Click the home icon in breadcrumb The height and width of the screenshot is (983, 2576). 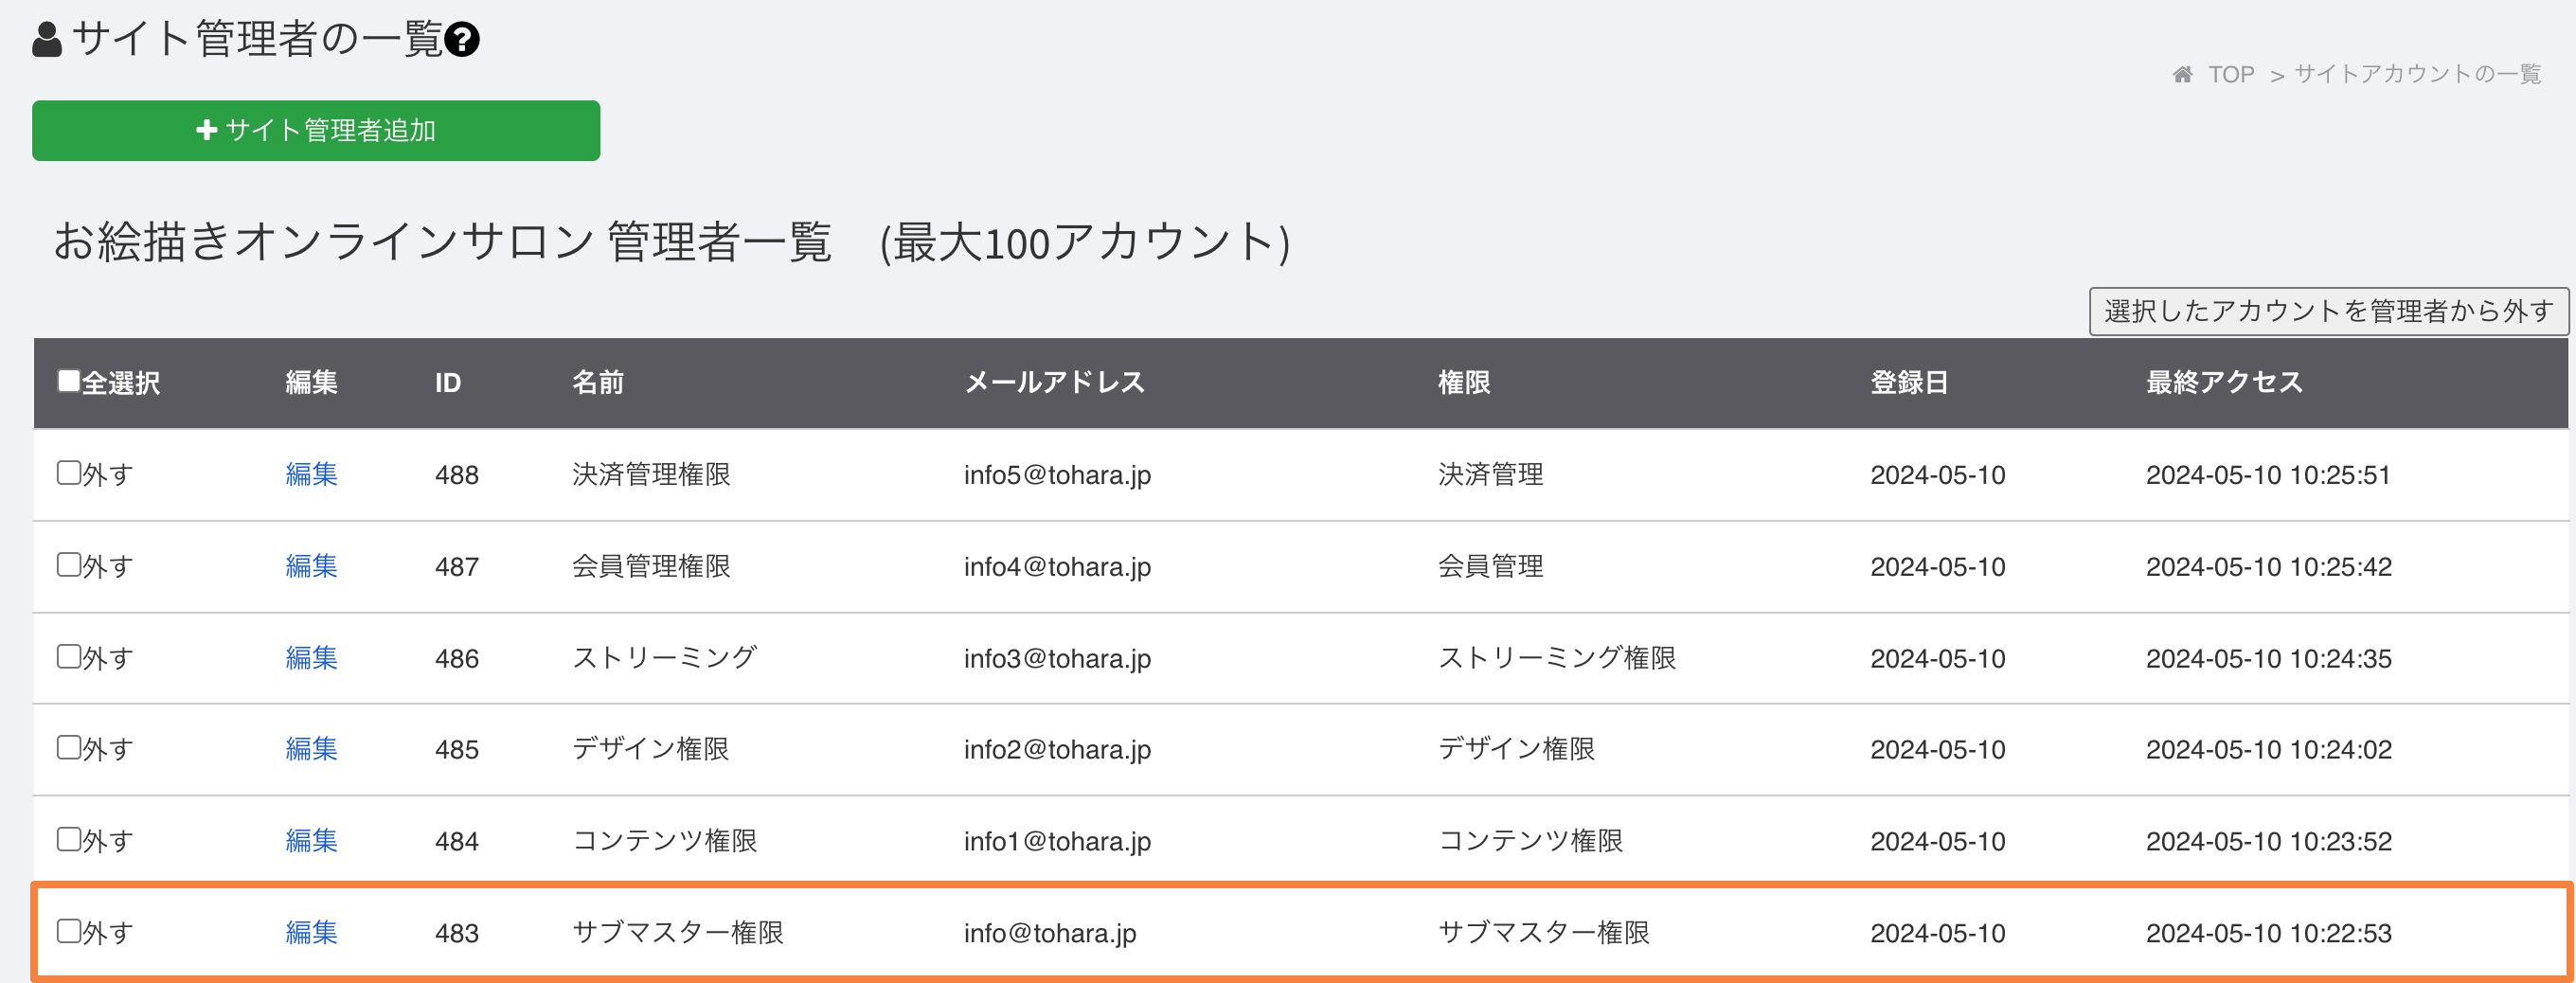point(2183,75)
